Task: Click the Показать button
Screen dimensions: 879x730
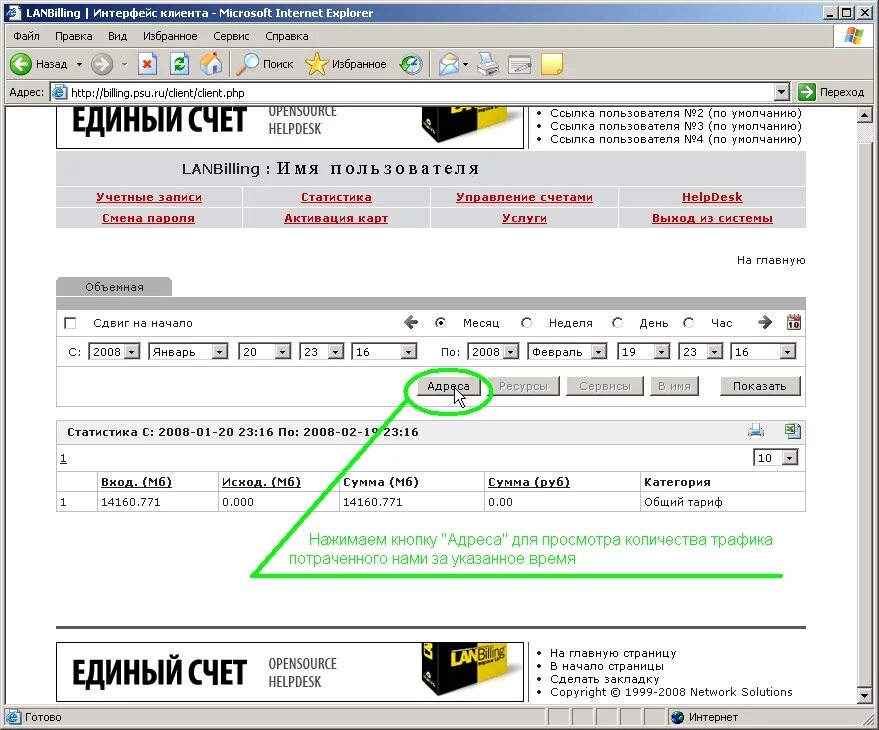Action: pos(760,386)
